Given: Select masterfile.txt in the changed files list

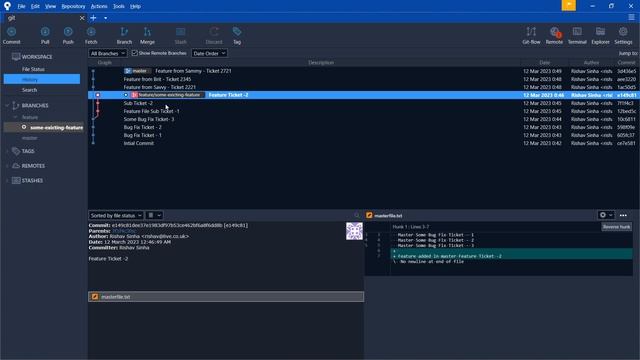Looking at the screenshot, I should click(x=226, y=297).
